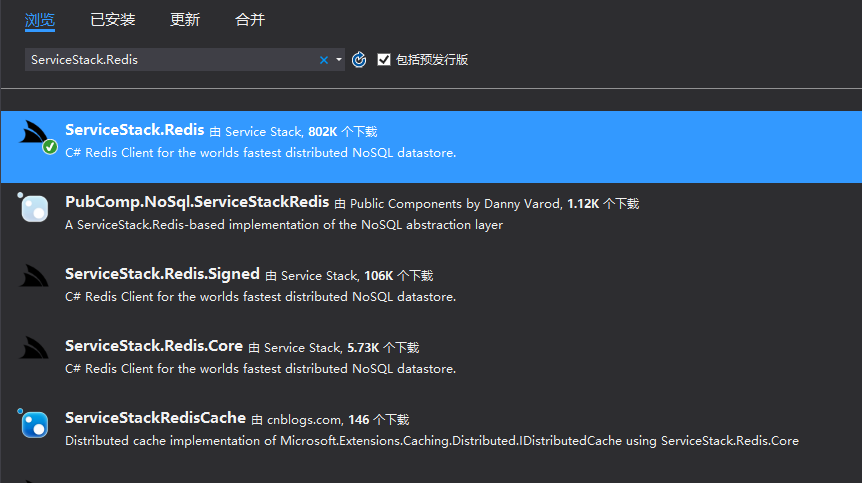Viewport: 862px width, 483px height.
Task: Select PubComp.NoSql.ServiceStackRedis package title
Action: 197,202
